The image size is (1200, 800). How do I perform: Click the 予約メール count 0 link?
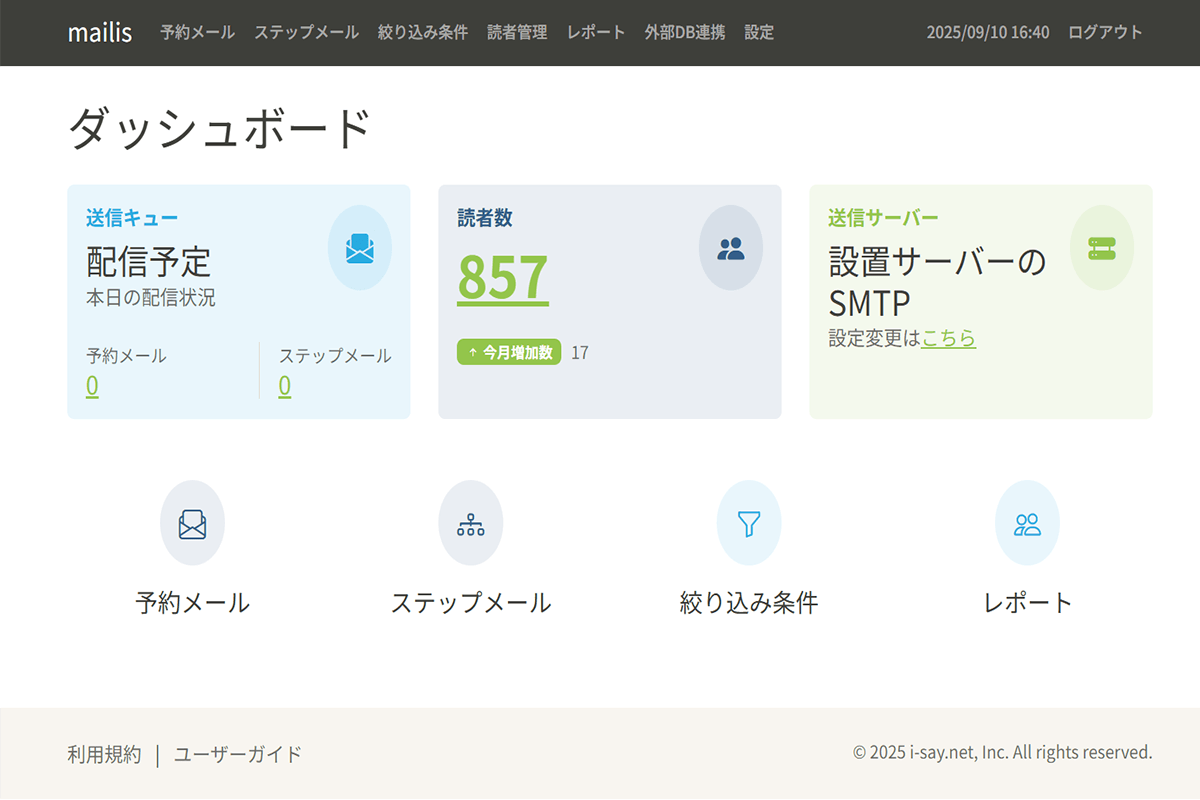91,384
